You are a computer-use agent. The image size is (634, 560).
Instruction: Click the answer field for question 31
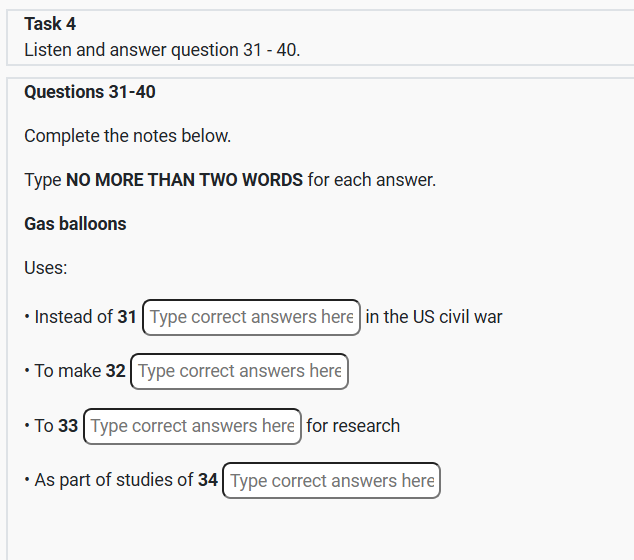(251, 317)
